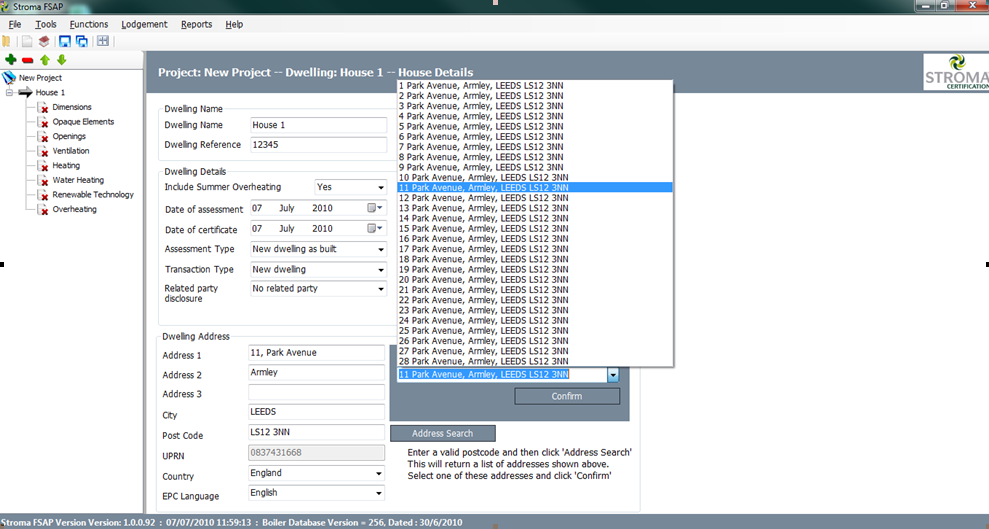Select the New Project tree root label
Image resolution: width=989 pixels, height=529 pixels.
[40, 78]
